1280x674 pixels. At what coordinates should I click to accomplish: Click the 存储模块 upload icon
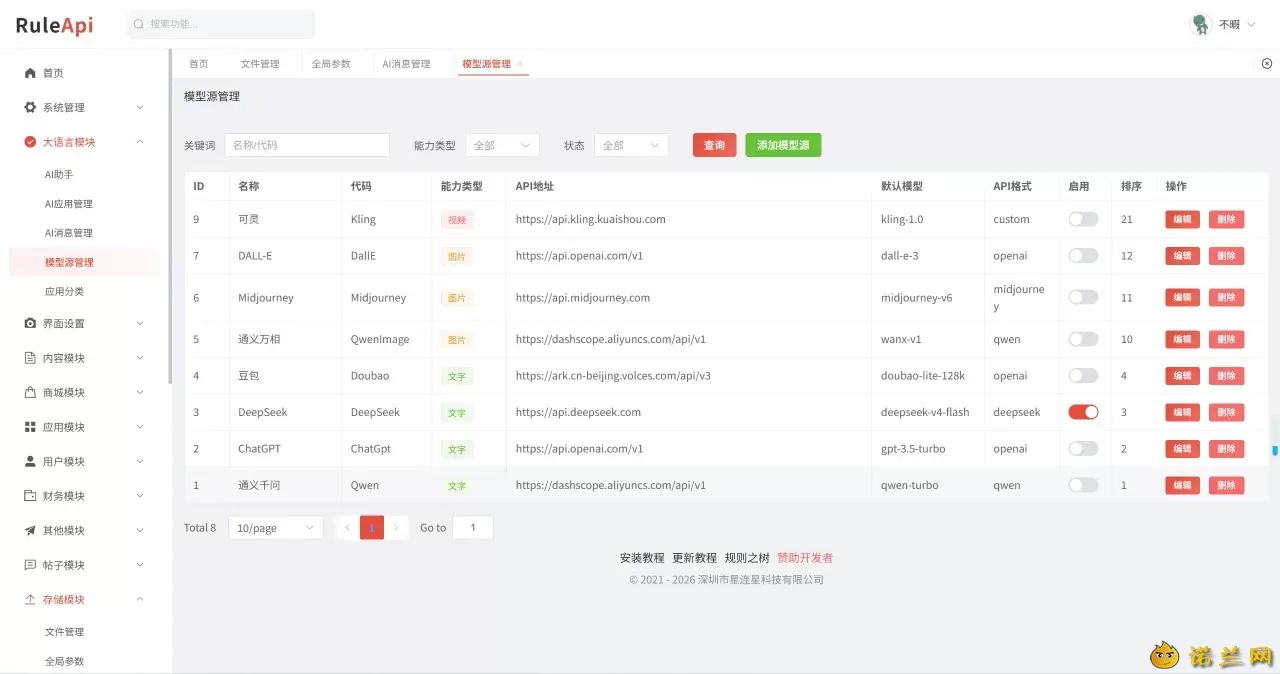[x=30, y=599]
